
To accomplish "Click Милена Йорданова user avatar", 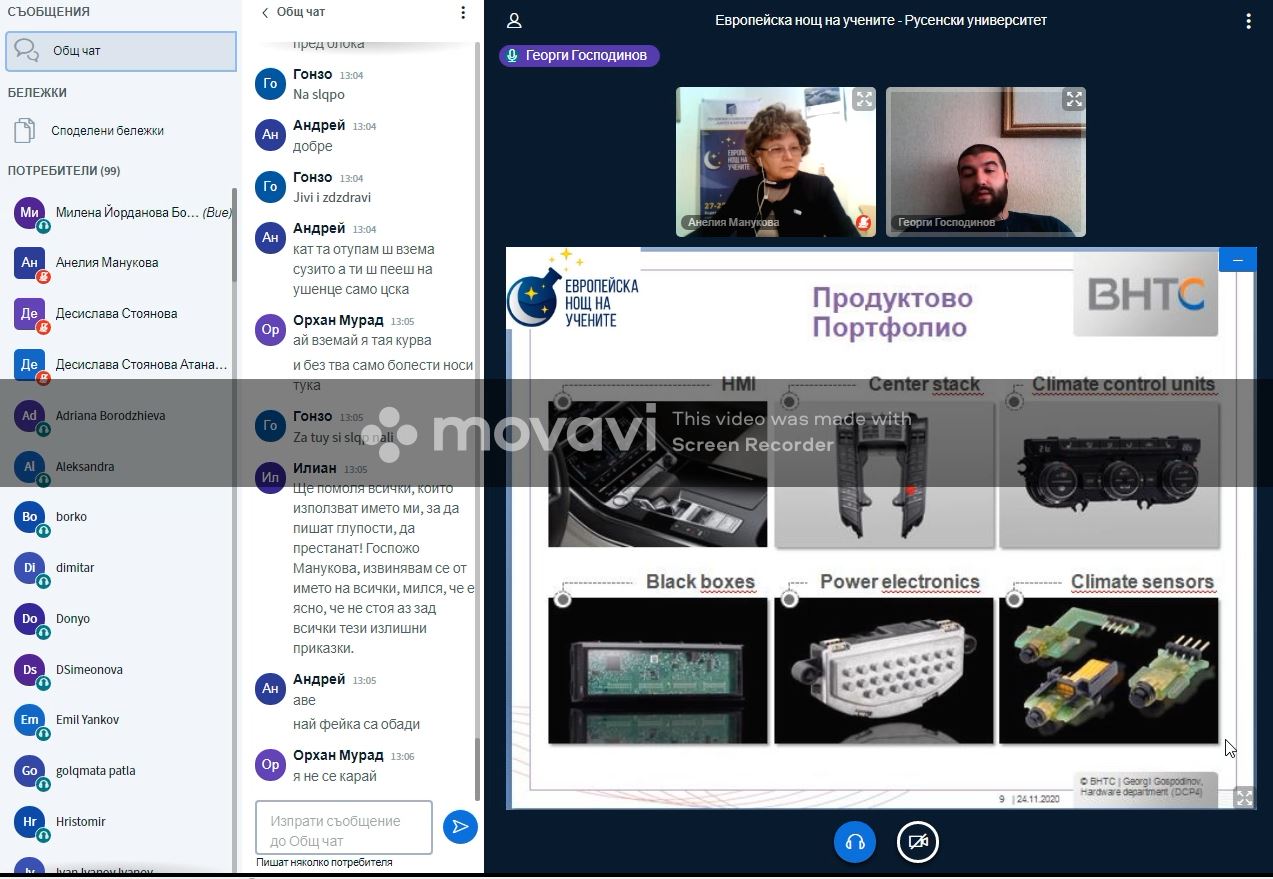I will click(29, 213).
